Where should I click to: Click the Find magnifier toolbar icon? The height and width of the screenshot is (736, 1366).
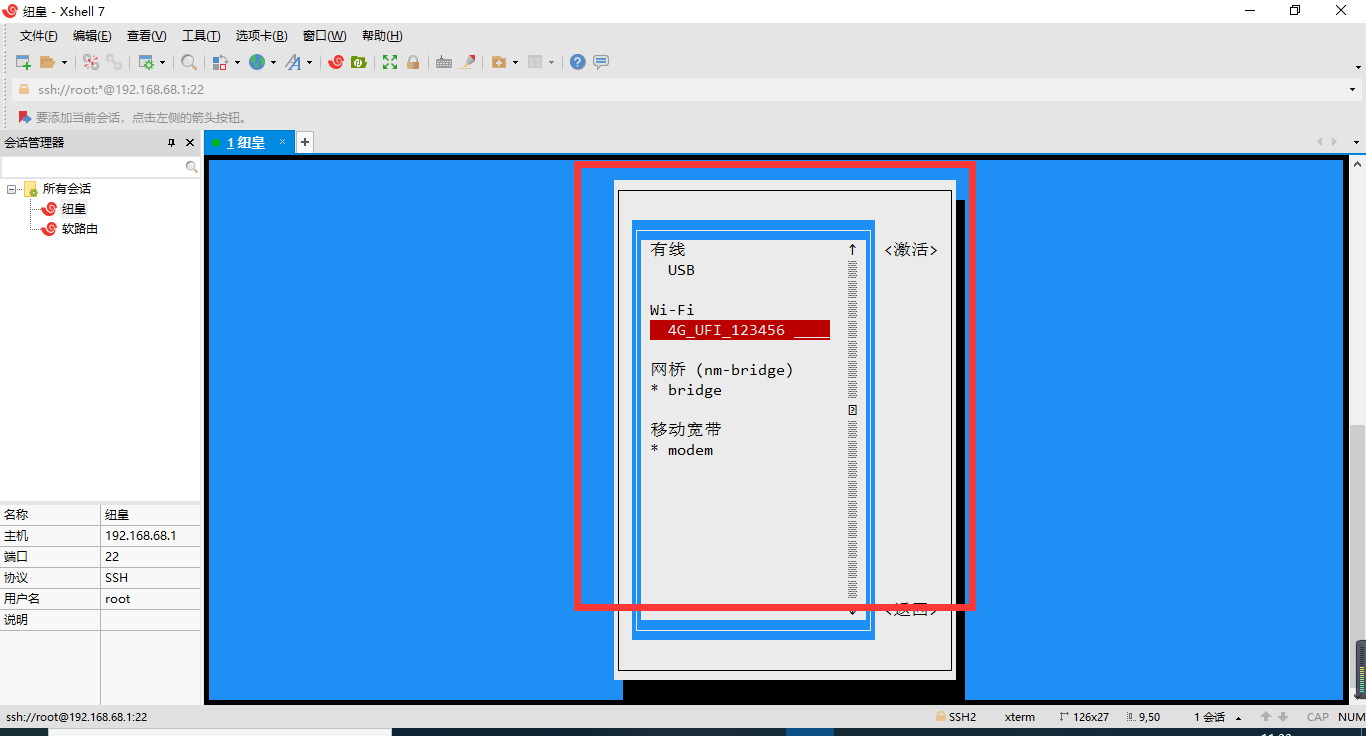point(189,62)
